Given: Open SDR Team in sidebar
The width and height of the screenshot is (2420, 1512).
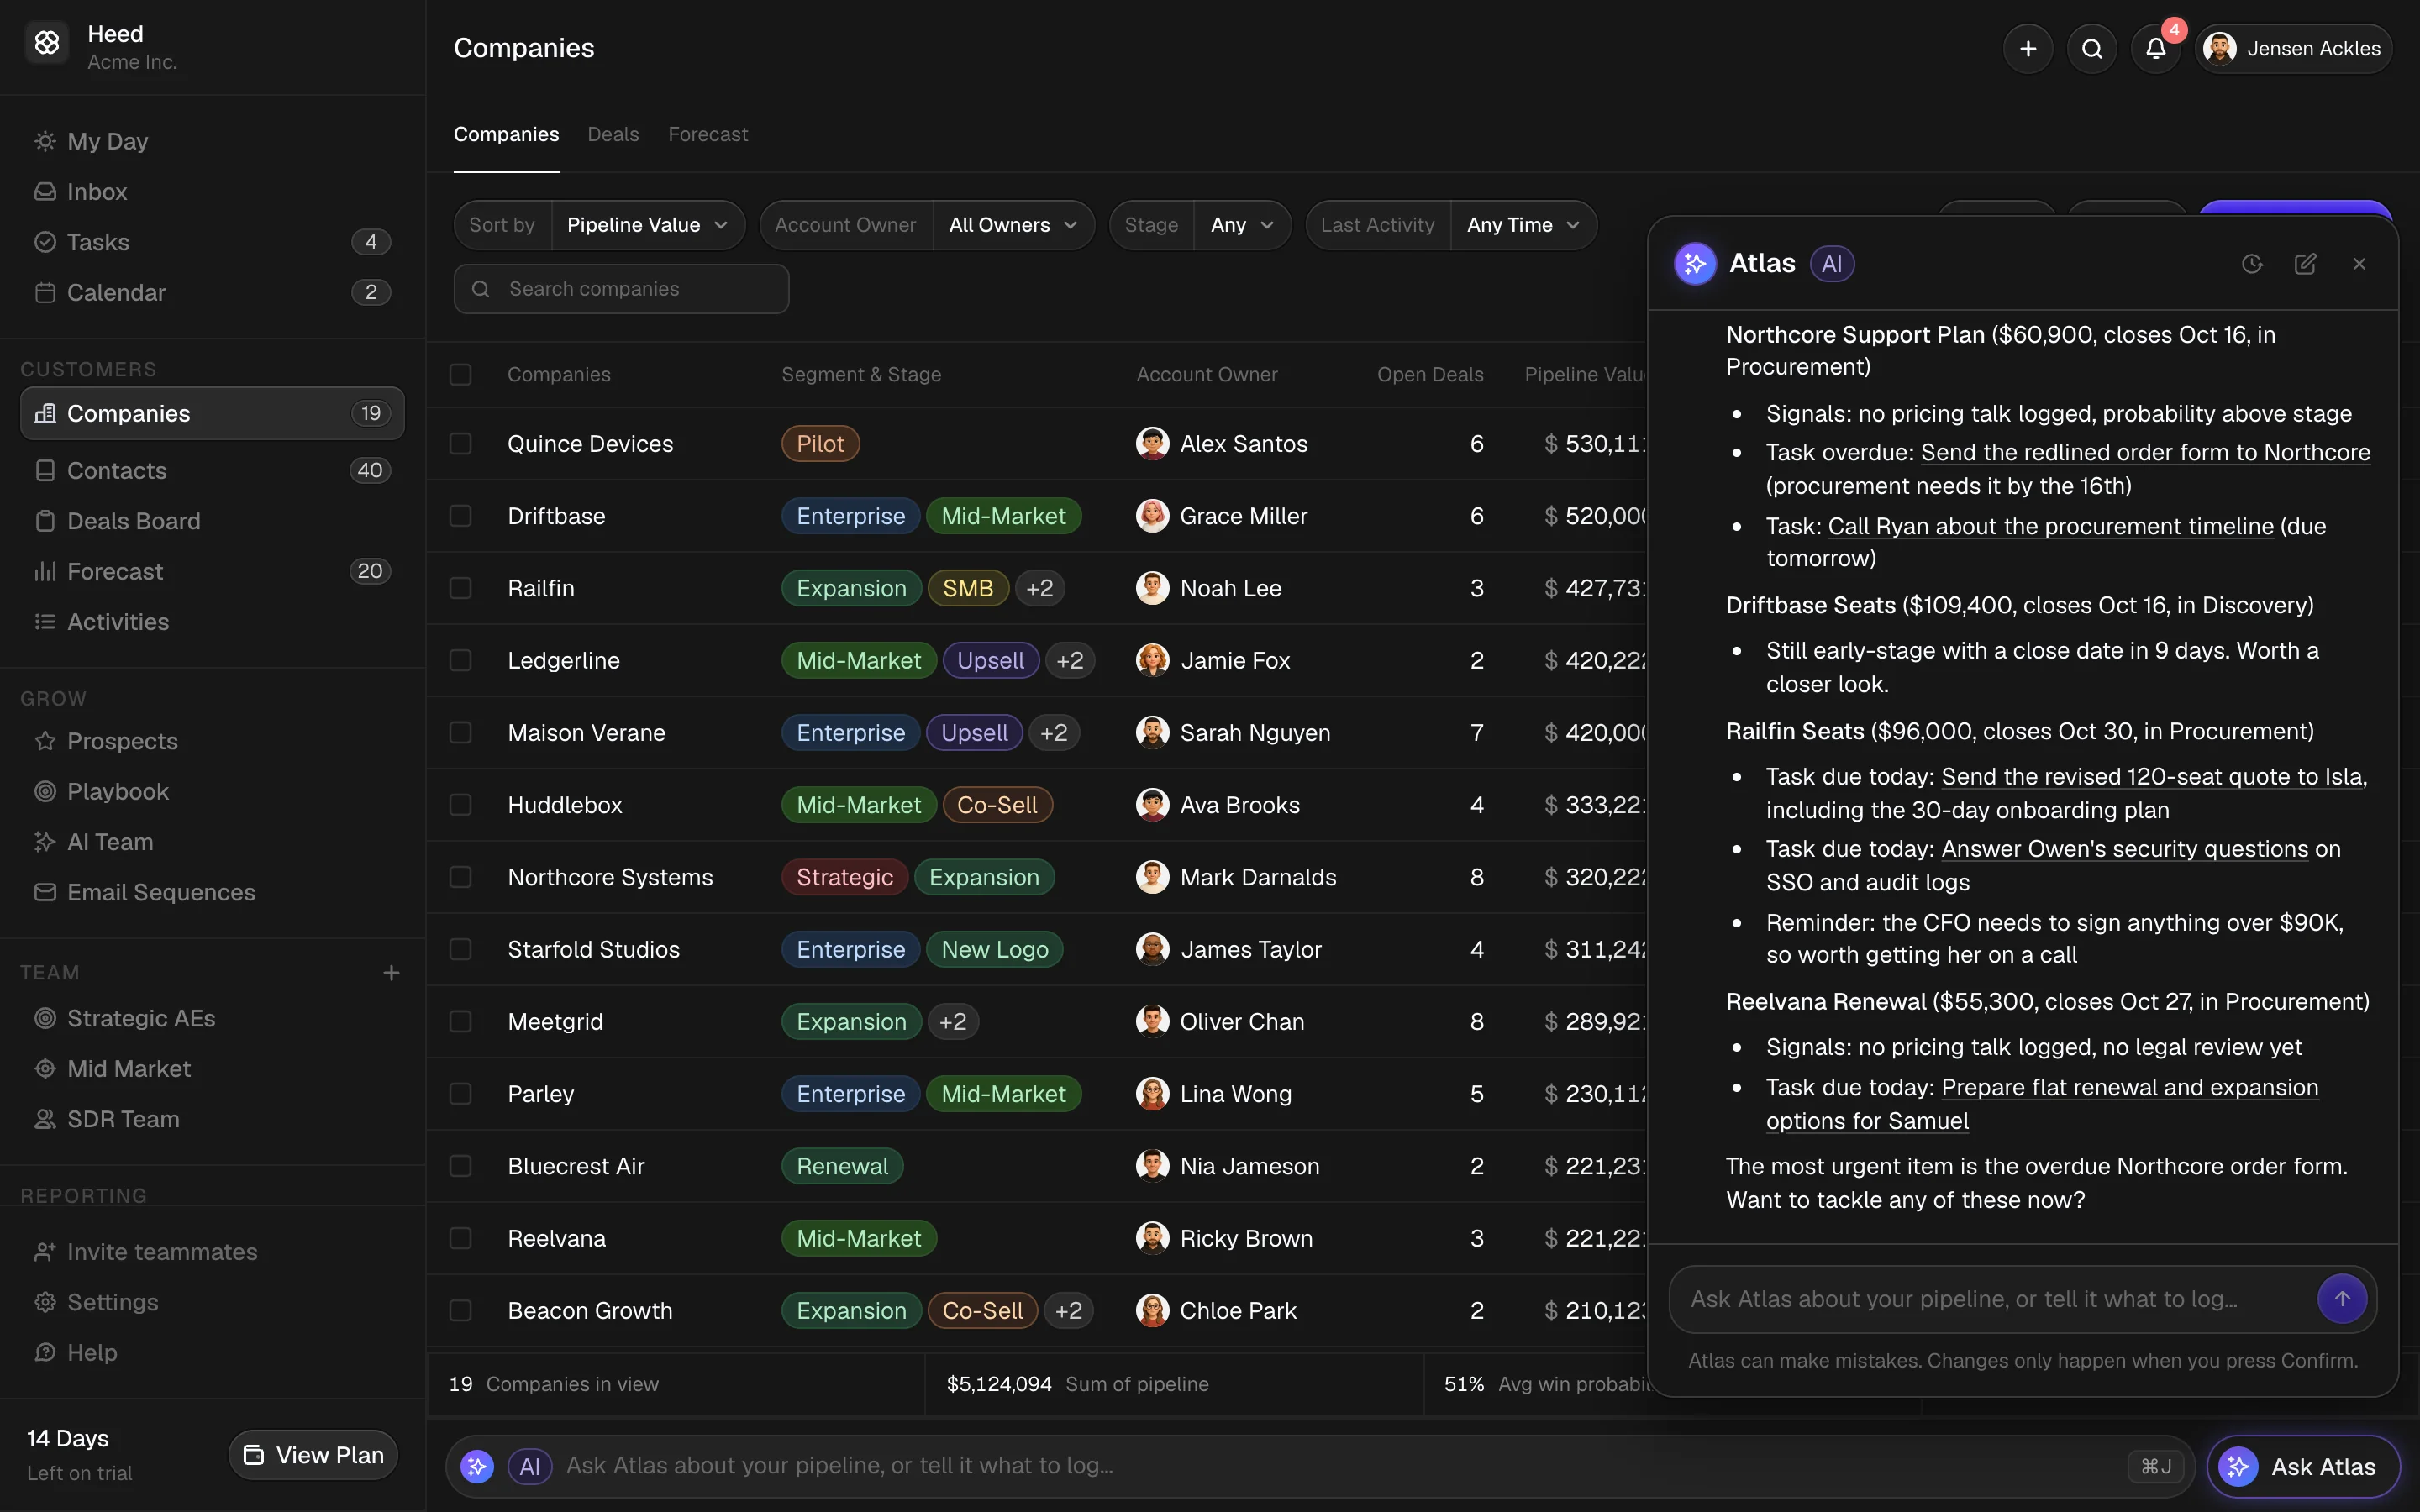Looking at the screenshot, I should click(212, 1119).
